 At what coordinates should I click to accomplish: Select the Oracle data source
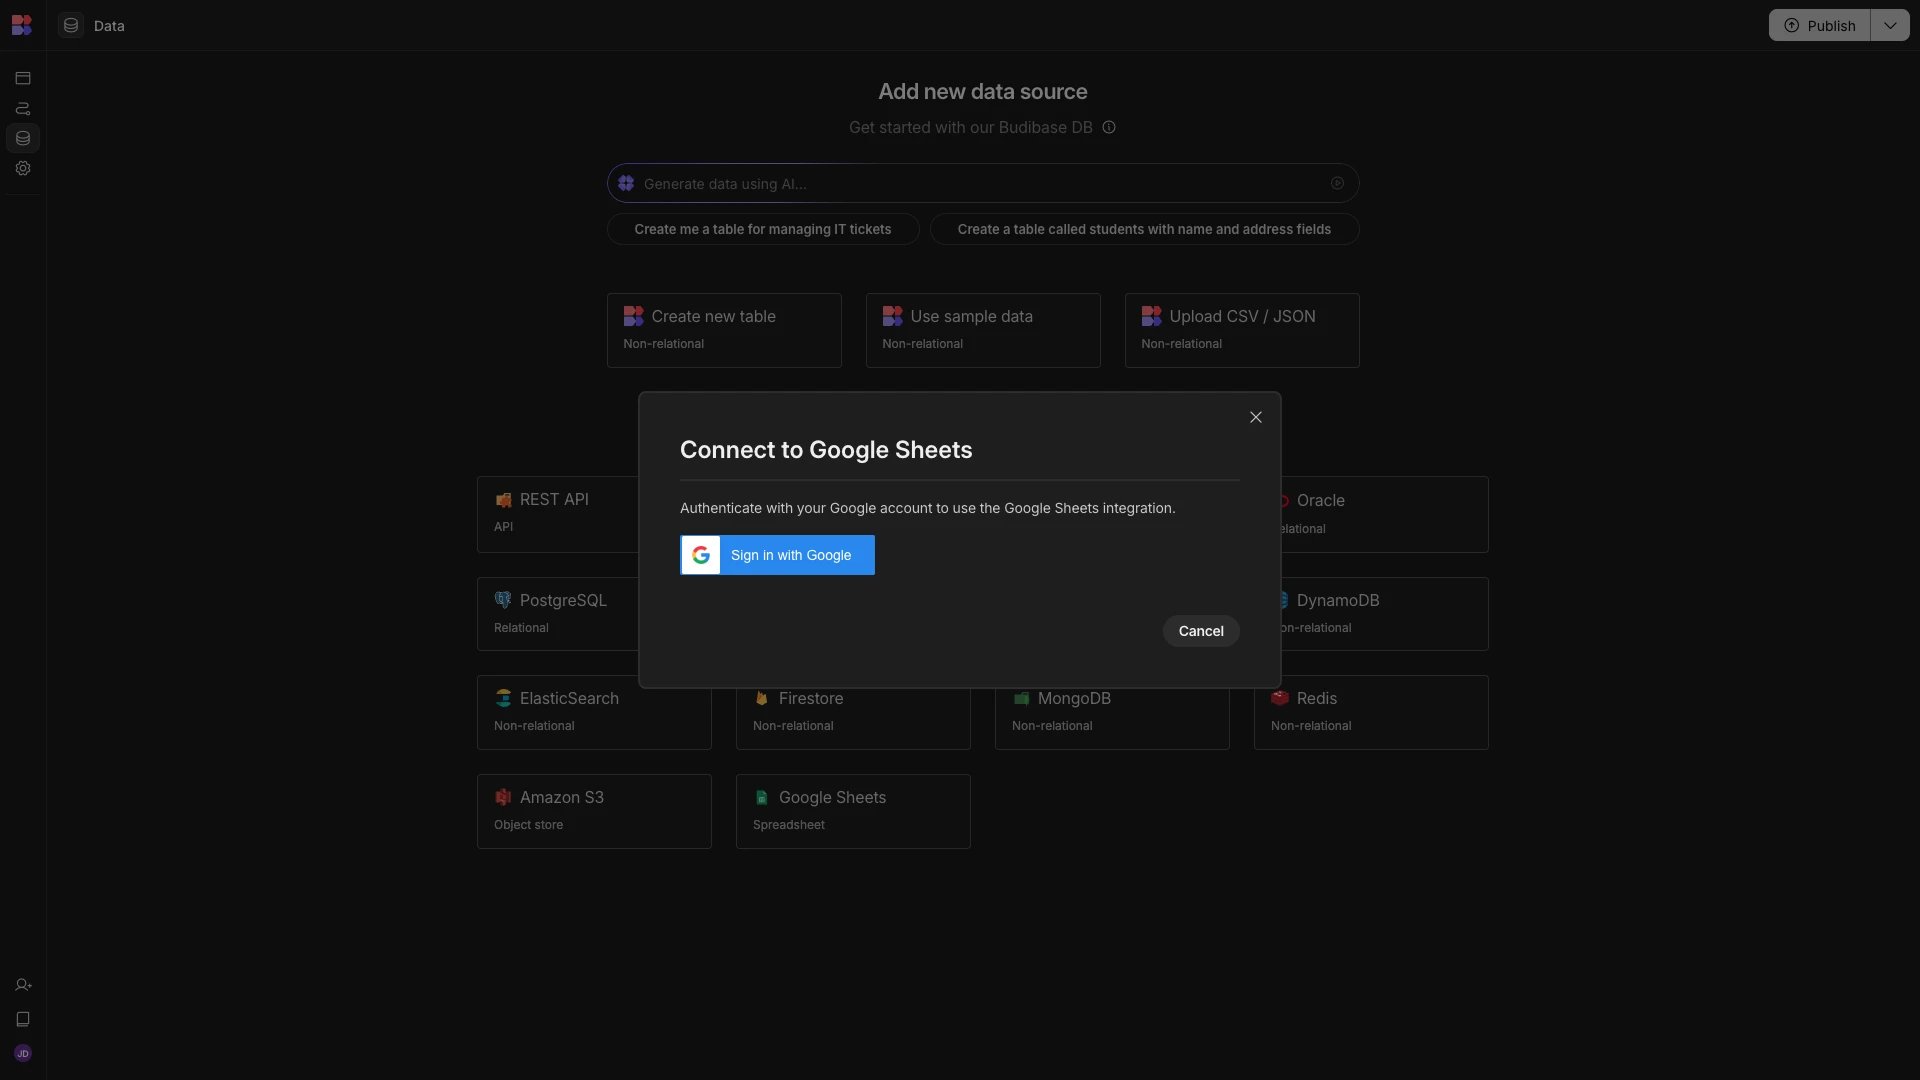coord(1385,514)
